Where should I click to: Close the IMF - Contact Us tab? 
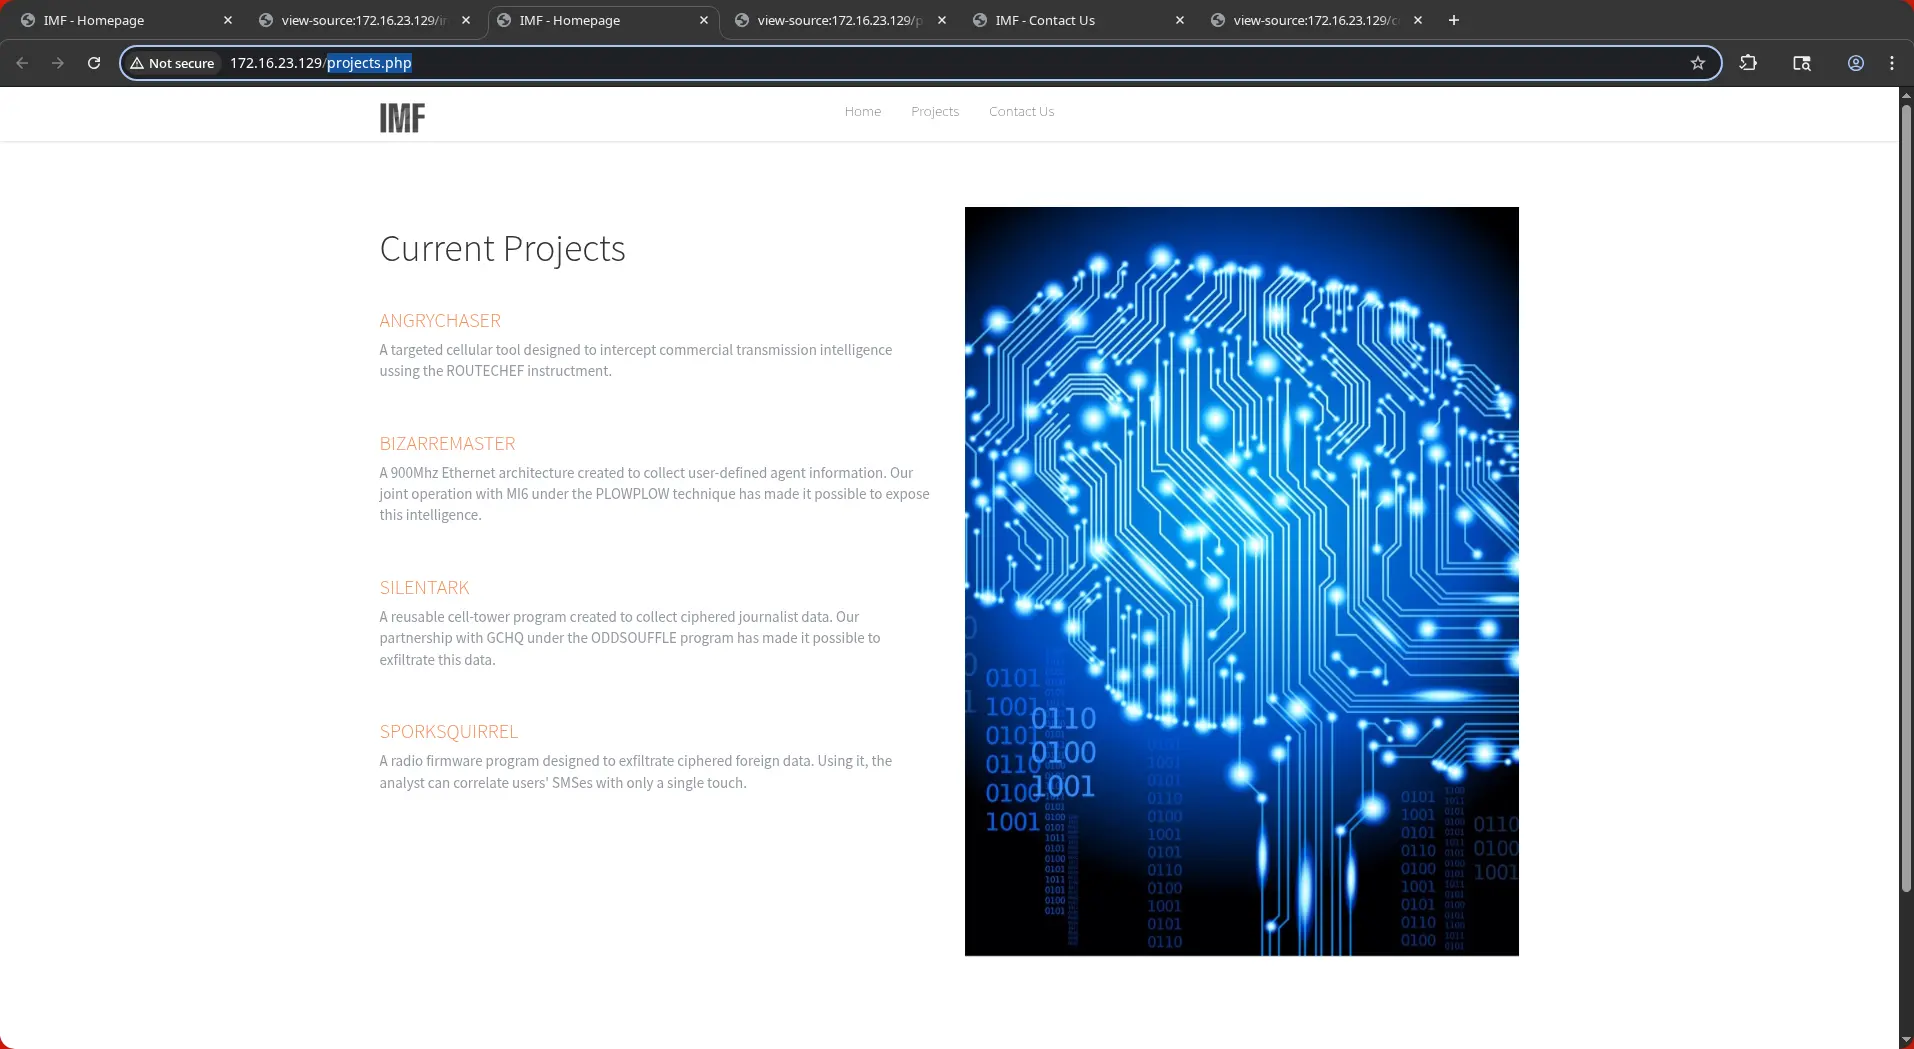[1179, 20]
